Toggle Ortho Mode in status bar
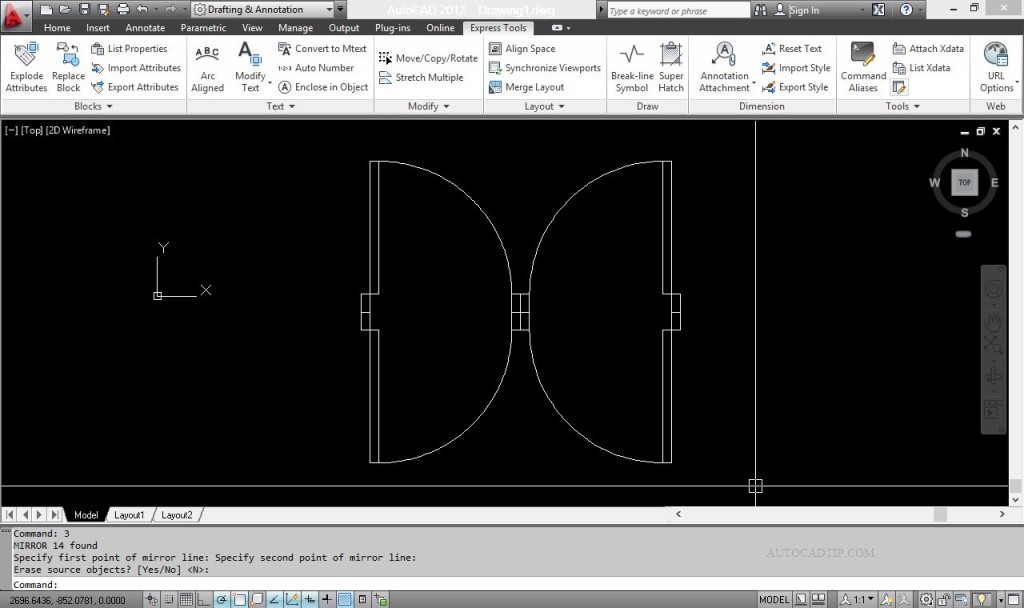The image size is (1024, 608). point(204,600)
